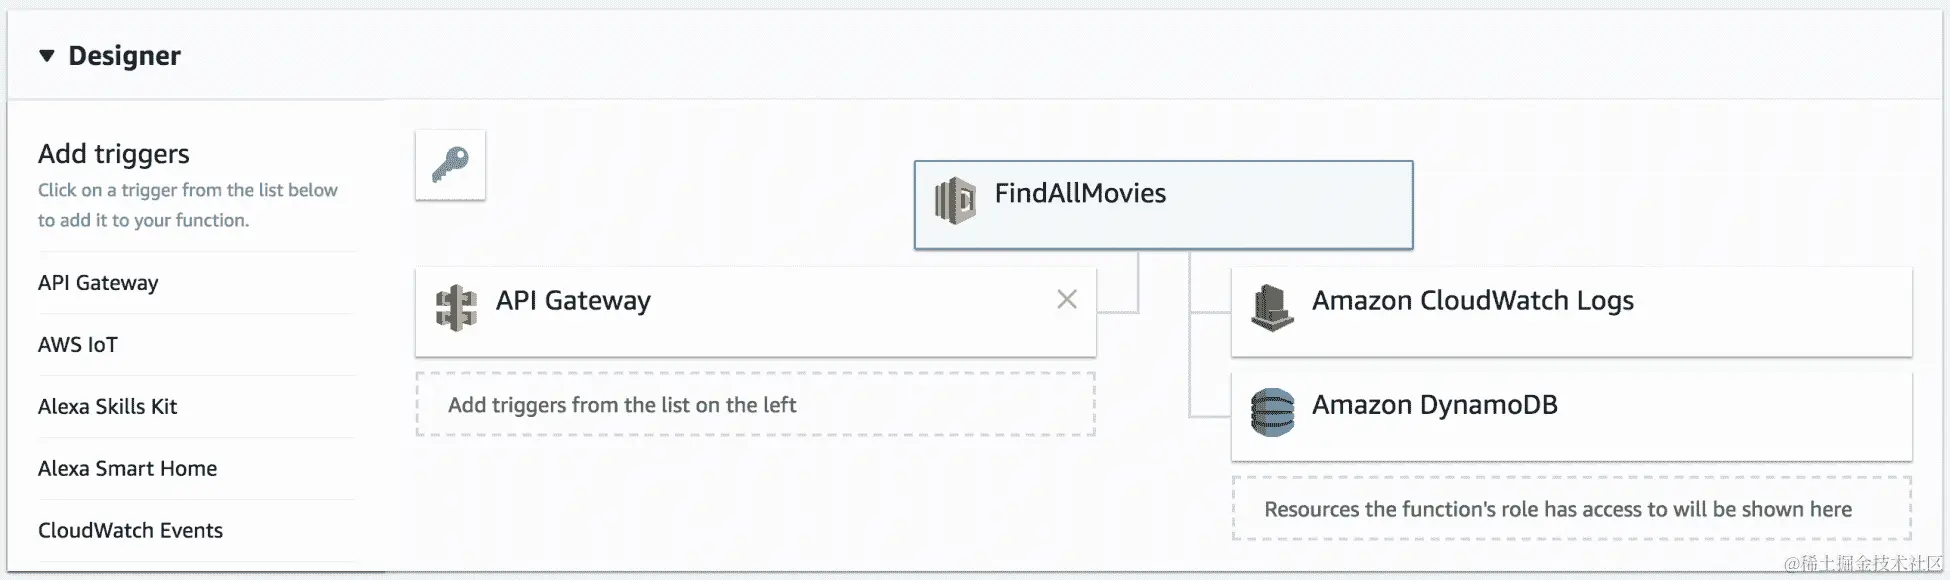Add API Gateway from triggers list
Viewport: 1950px width, 580px height.
coord(98,283)
